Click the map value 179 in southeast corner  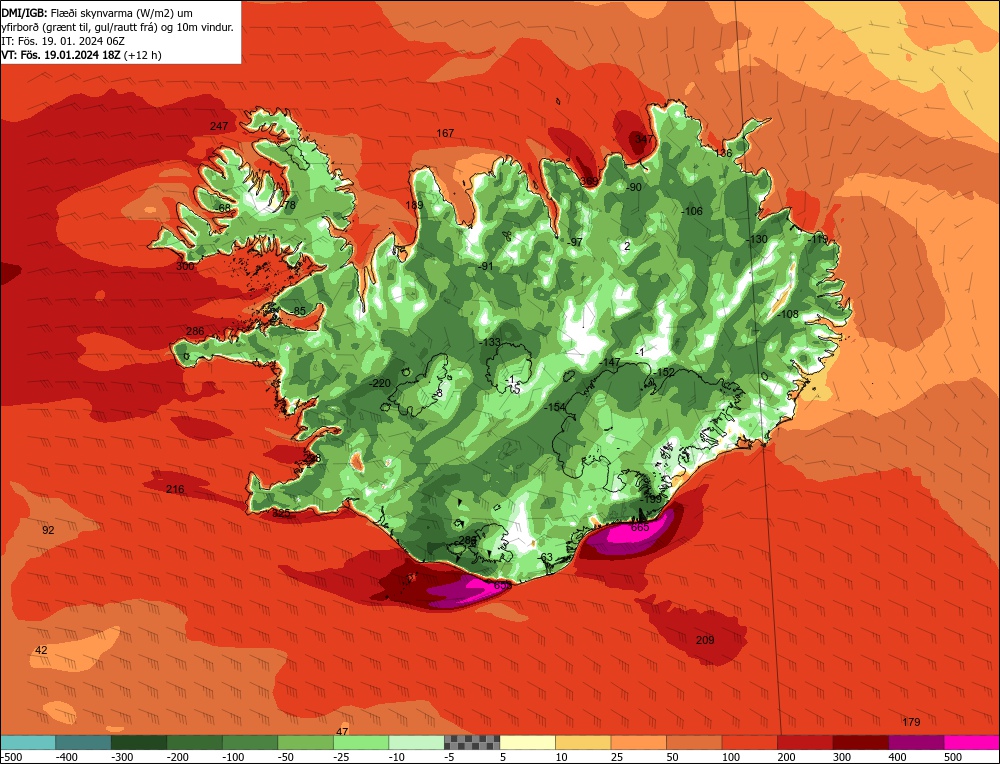point(911,723)
